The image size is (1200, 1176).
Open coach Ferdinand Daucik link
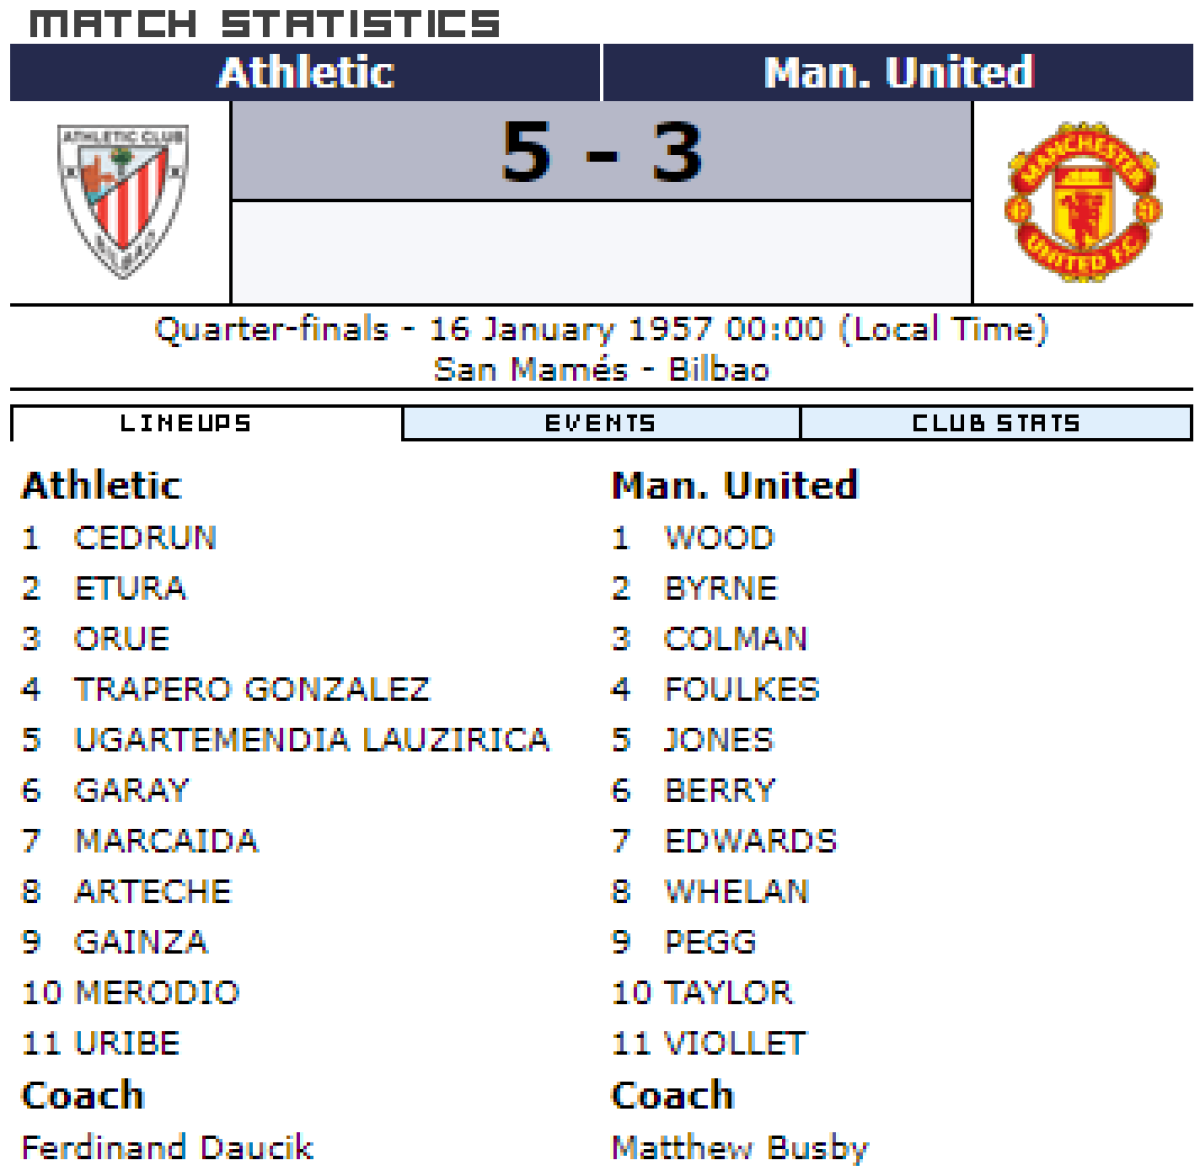[x=167, y=1147]
